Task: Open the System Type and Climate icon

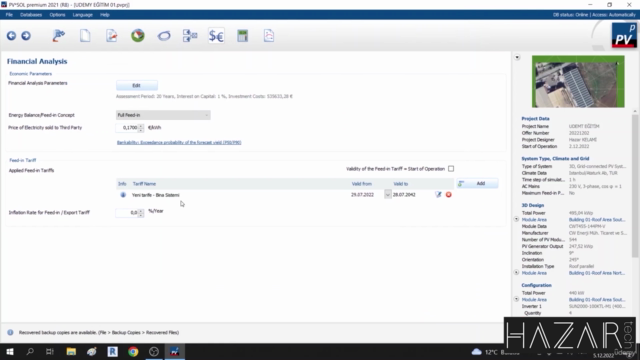Action: (x=111, y=36)
